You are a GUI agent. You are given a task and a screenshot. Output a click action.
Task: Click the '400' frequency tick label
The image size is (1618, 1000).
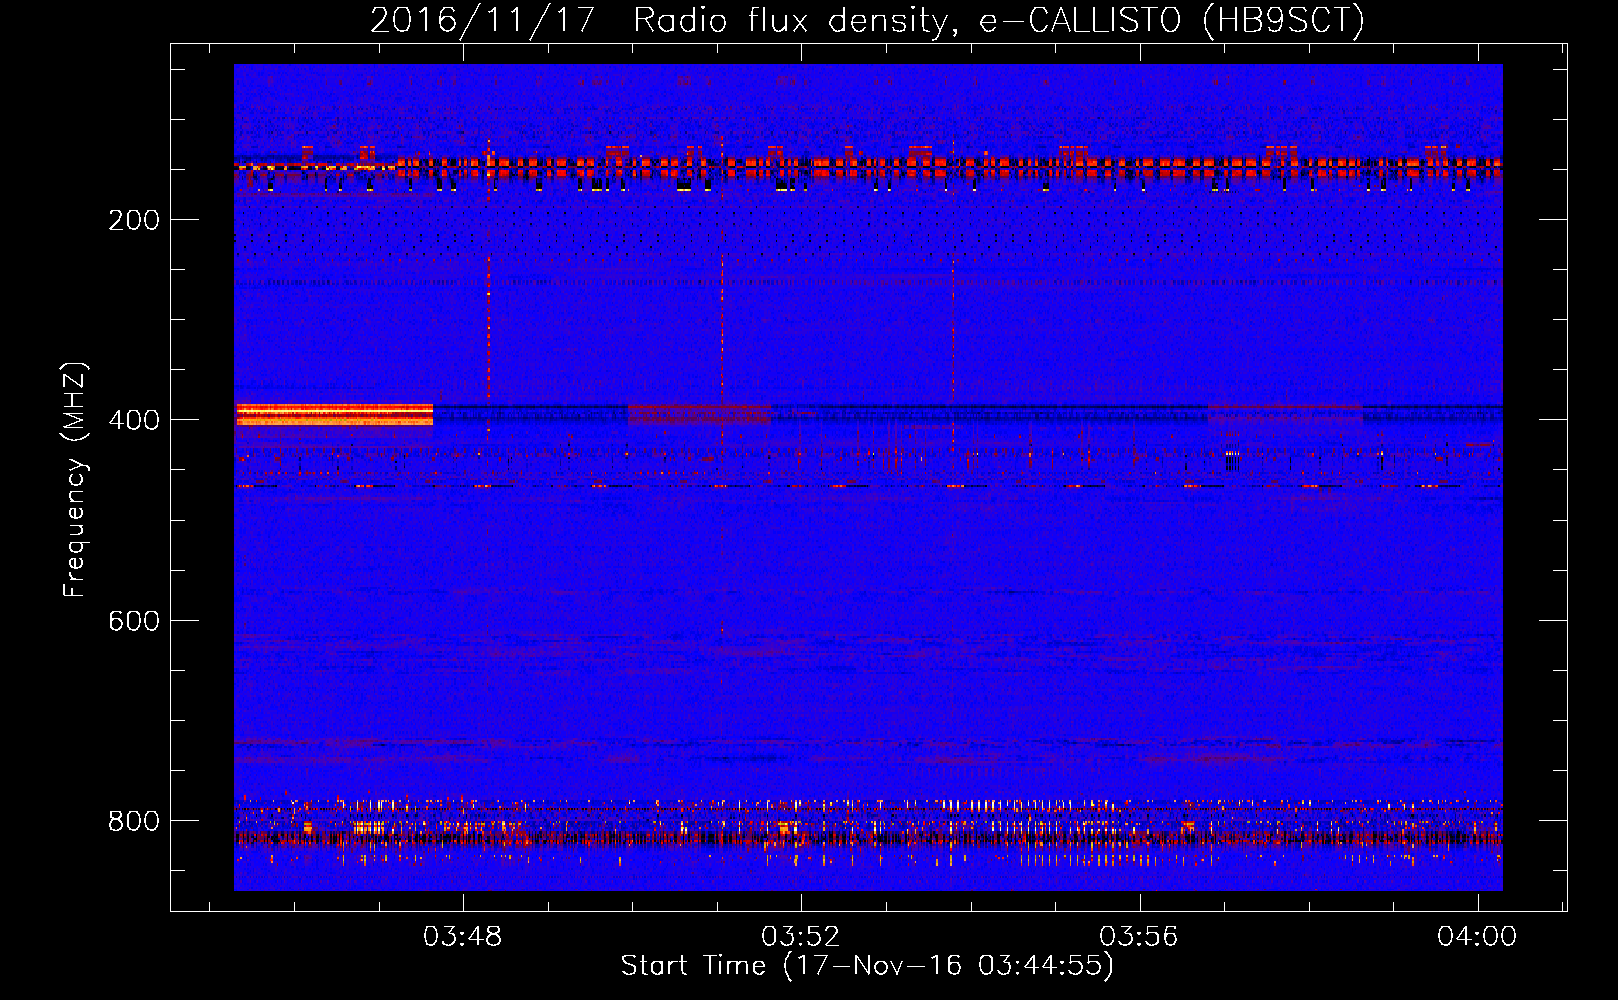(x=134, y=420)
